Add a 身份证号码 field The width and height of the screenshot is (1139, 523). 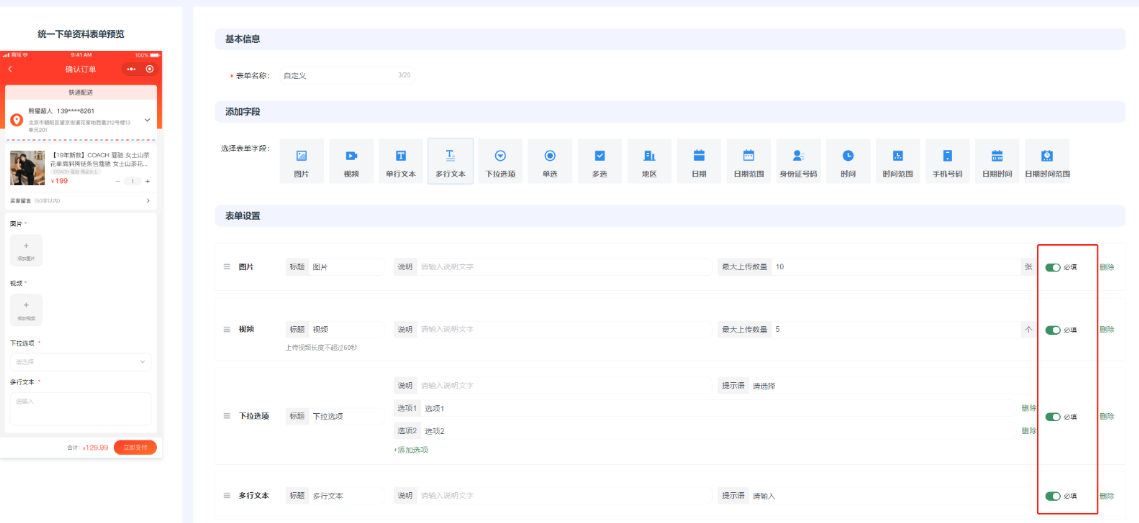coord(798,161)
